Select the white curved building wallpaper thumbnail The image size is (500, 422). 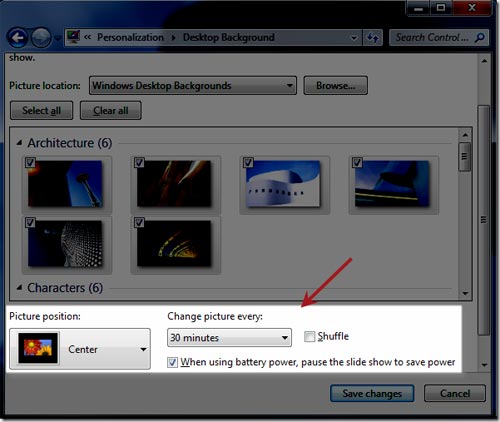(x=283, y=184)
